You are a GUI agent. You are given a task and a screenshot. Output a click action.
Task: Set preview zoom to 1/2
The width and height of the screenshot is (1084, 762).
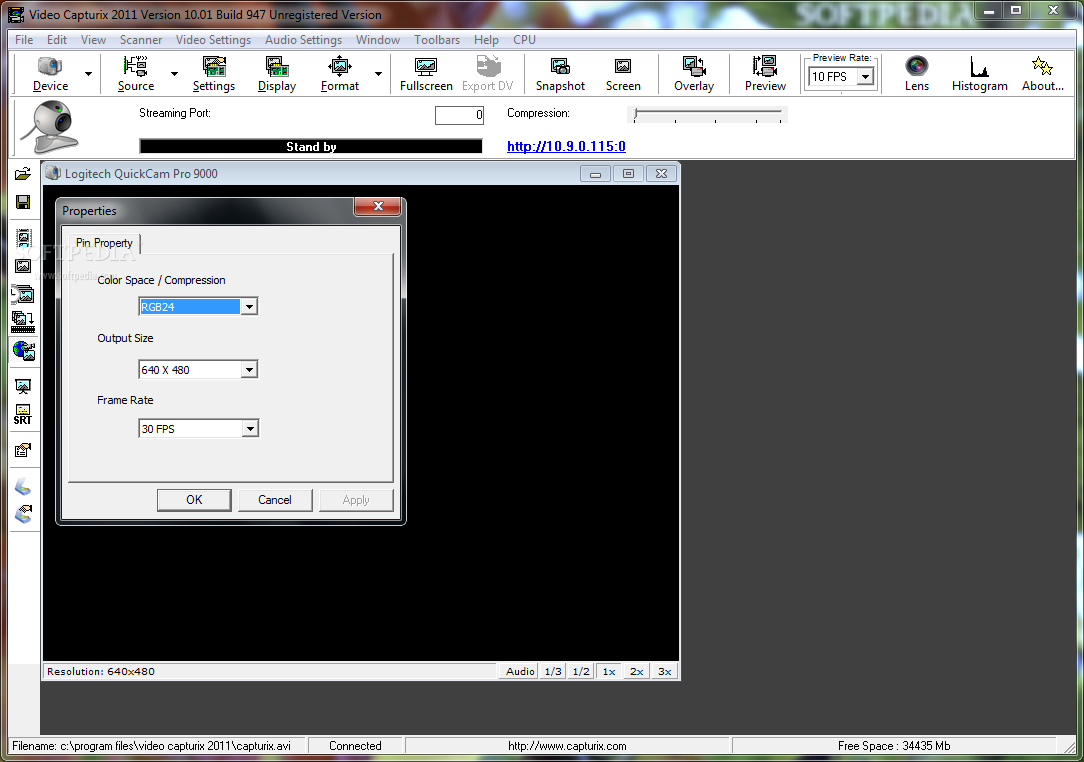pos(581,671)
